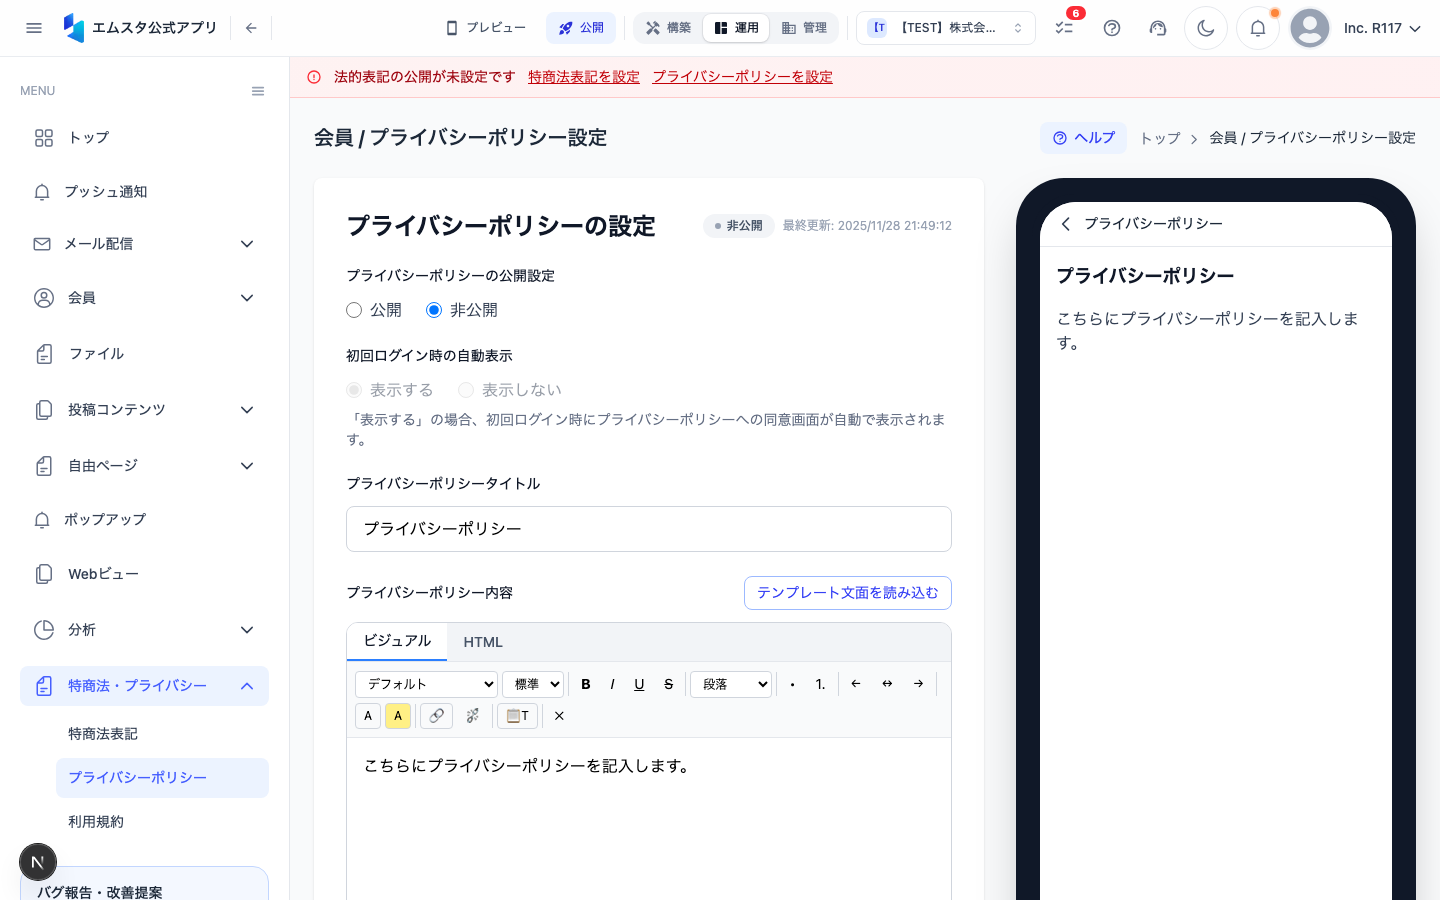The width and height of the screenshot is (1440, 900).
Task: Select the 表示しない radio button
Action: point(466,390)
